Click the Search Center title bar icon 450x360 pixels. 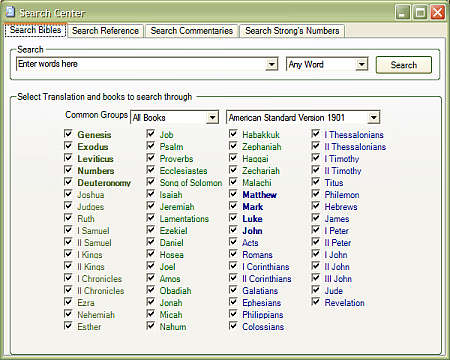(10, 12)
